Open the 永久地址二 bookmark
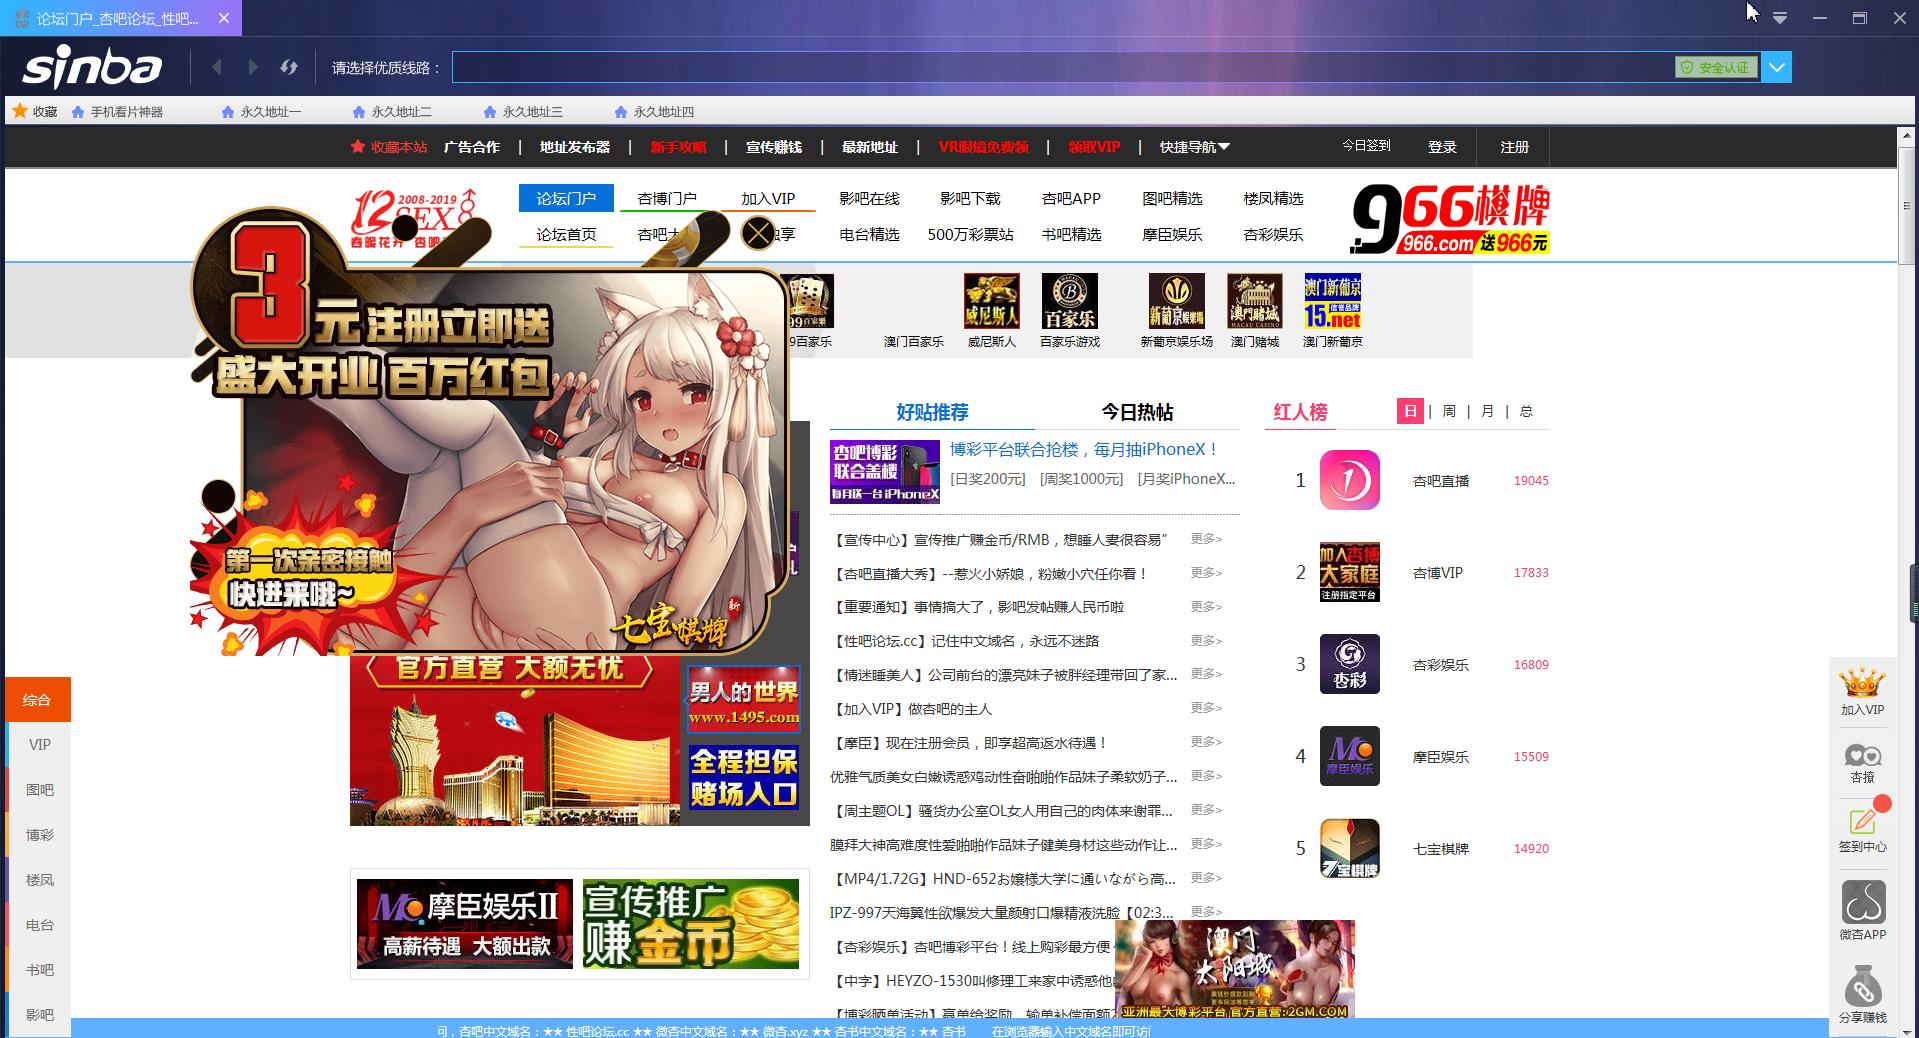This screenshot has height=1038, width=1919. tap(392, 112)
